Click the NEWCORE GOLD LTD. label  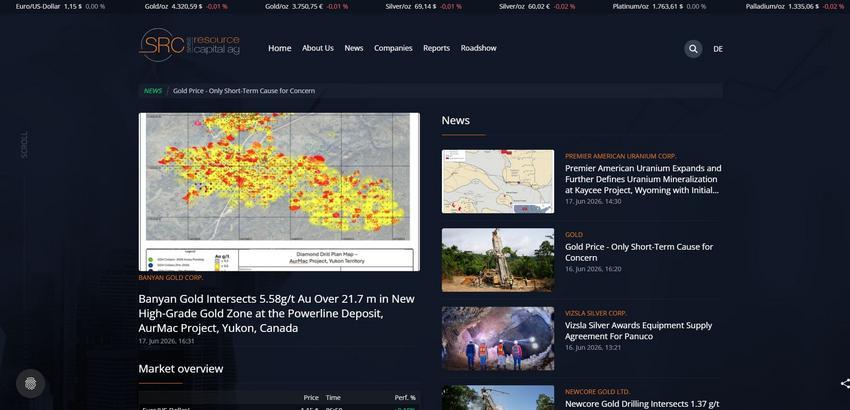click(597, 392)
